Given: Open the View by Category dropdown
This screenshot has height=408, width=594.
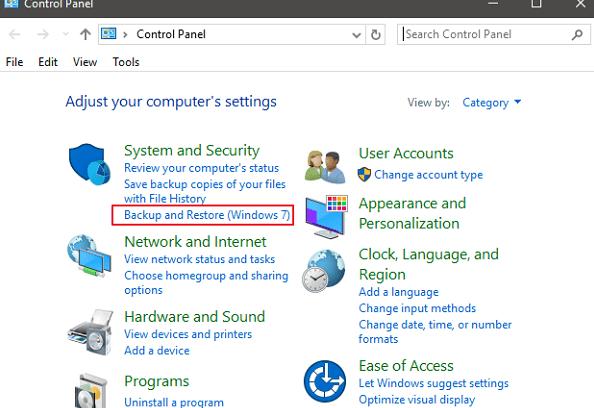Looking at the screenshot, I should pos(492,103).
